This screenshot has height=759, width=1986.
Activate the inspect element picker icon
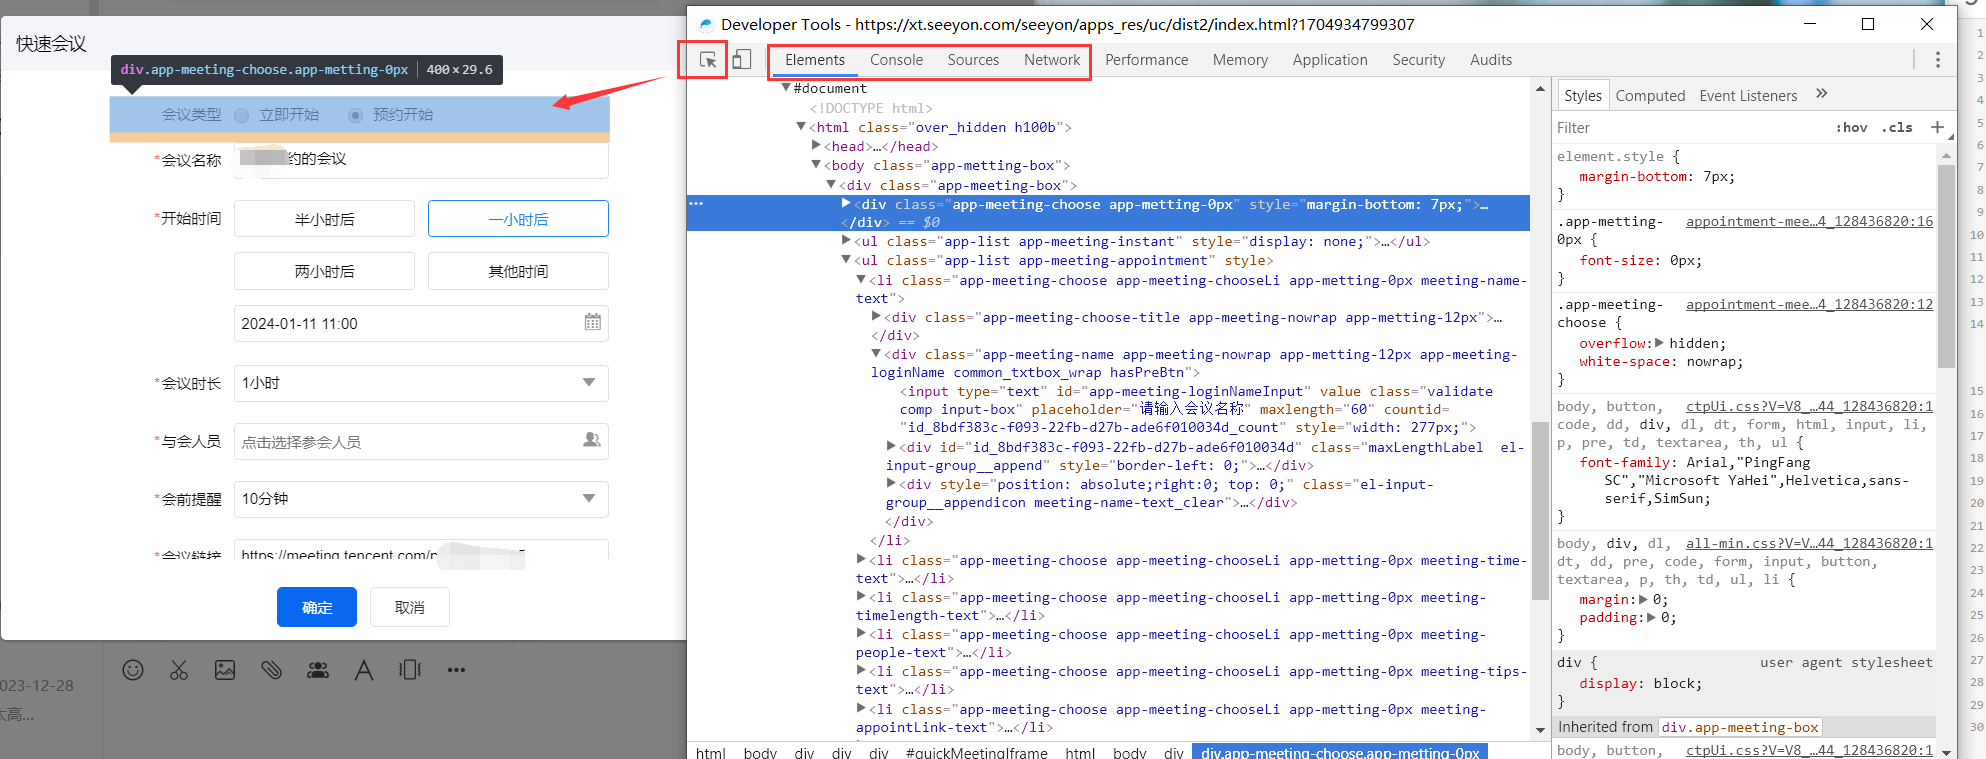[x=707, y=60]
